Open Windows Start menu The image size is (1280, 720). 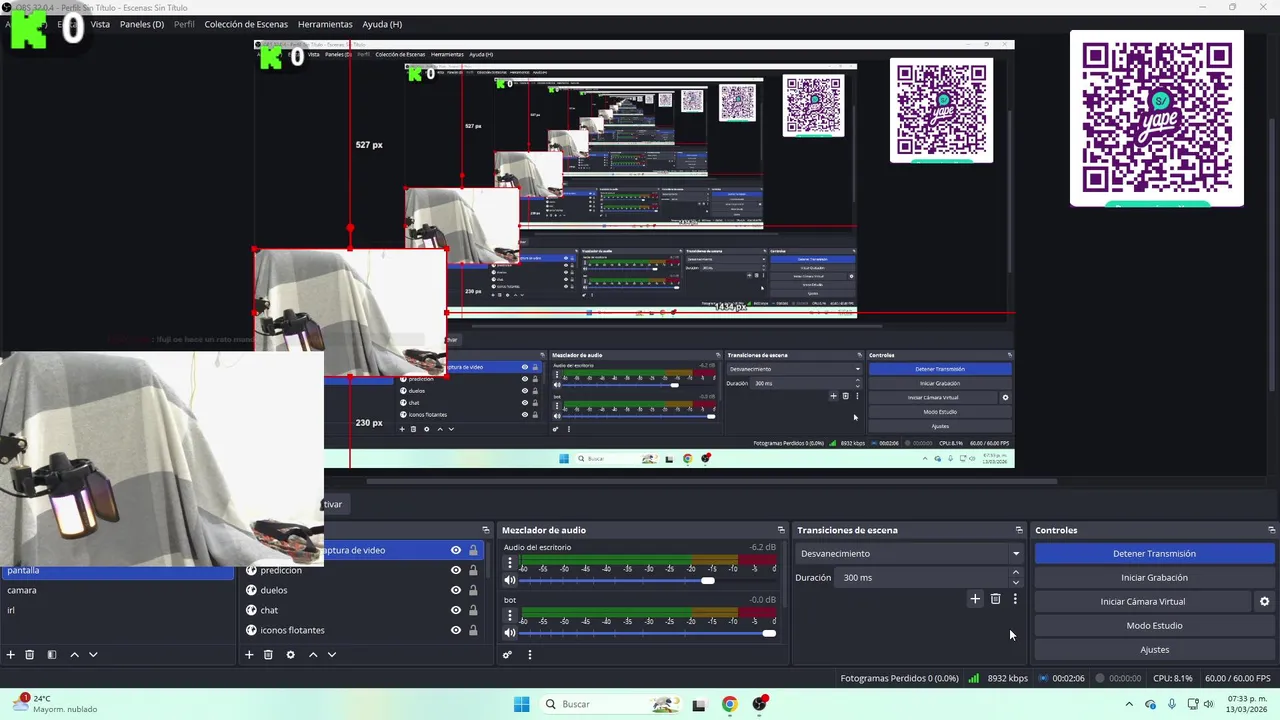click(521, 704)
